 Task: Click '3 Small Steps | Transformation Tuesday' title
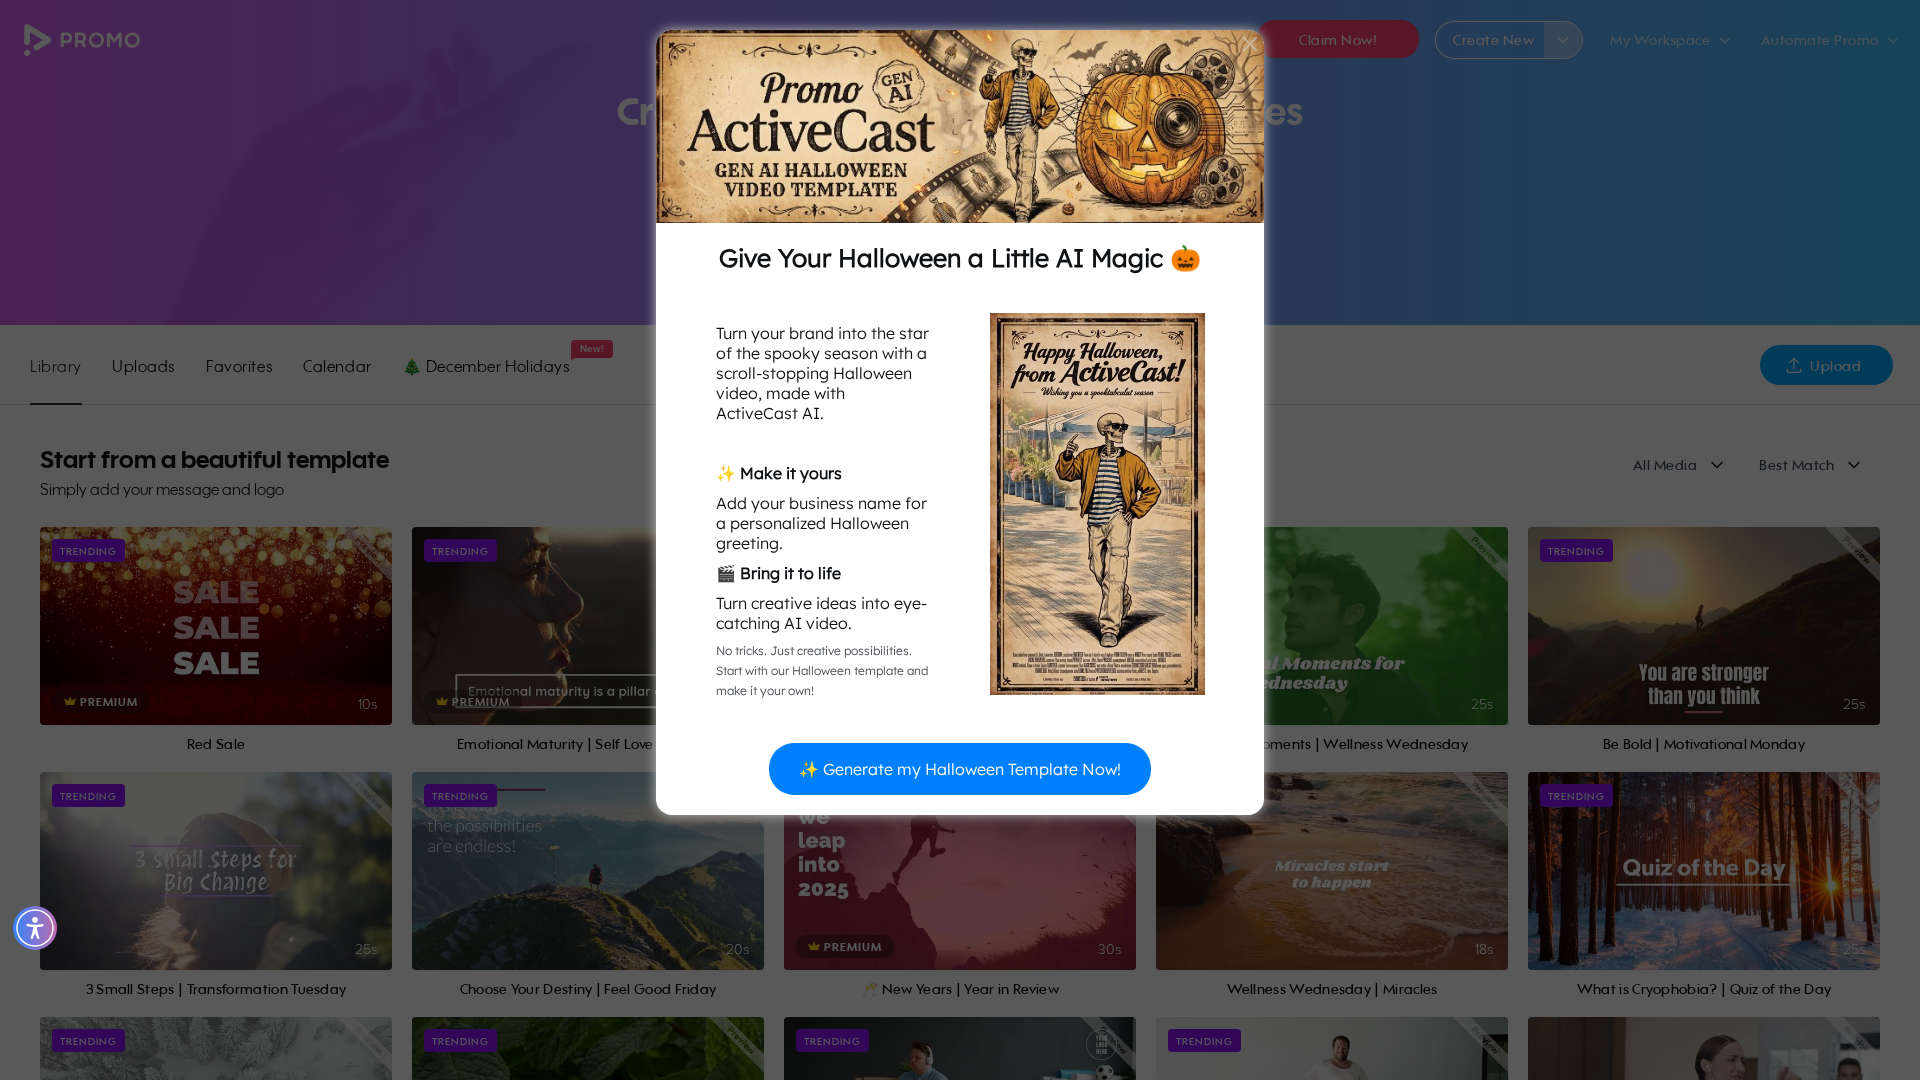[216, 989]
